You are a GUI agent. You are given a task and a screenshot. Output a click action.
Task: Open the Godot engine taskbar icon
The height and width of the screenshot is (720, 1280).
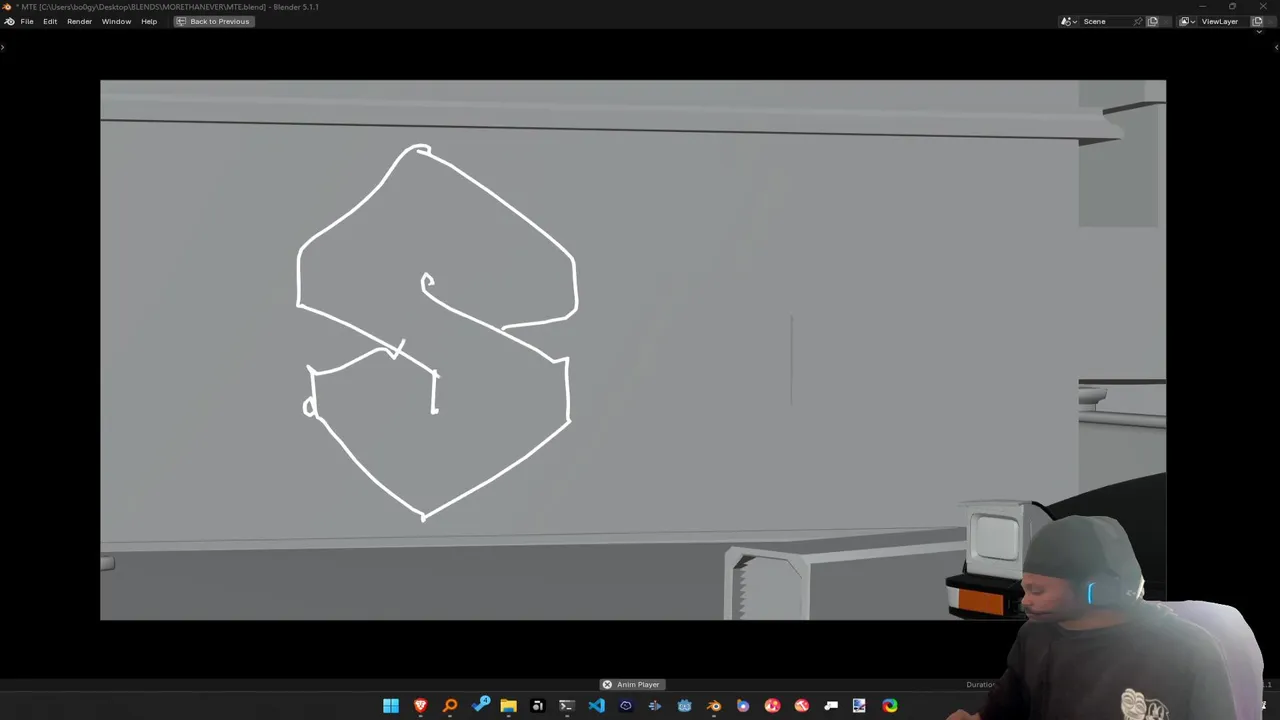684,706
